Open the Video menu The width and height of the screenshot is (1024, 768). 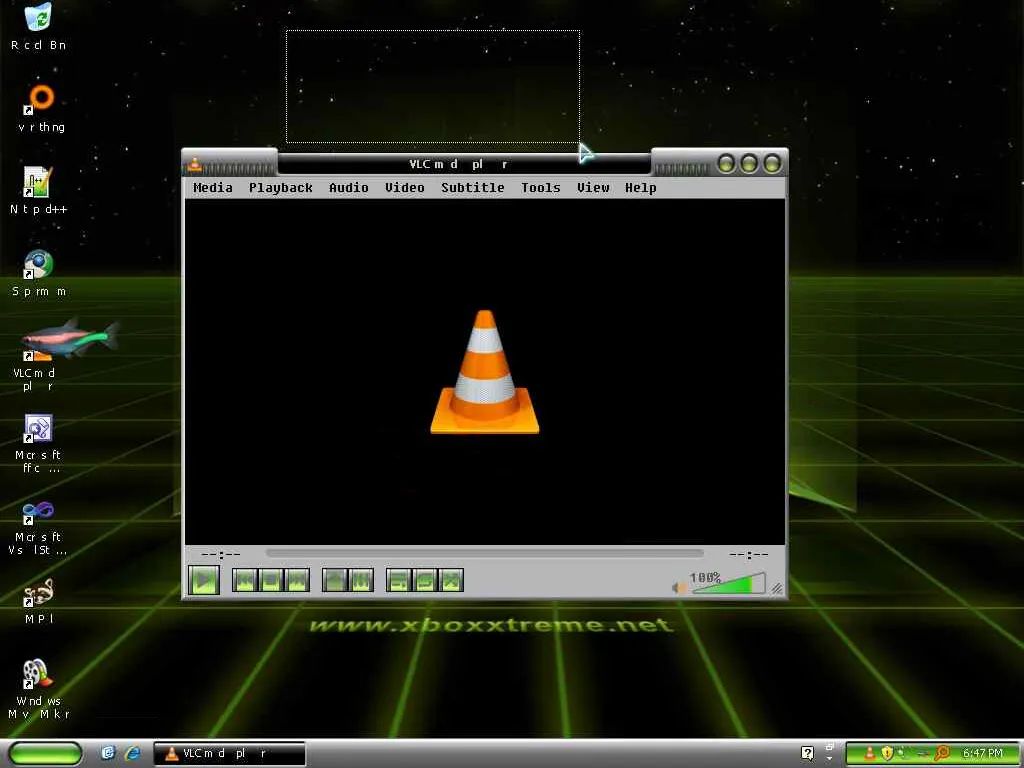(x=405, y=187)
